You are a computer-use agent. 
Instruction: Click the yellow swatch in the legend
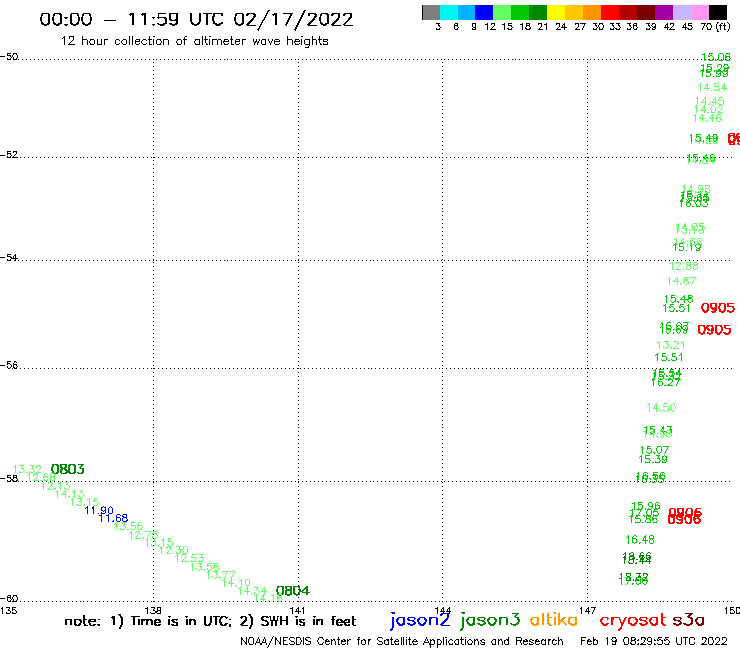point(556,12)
